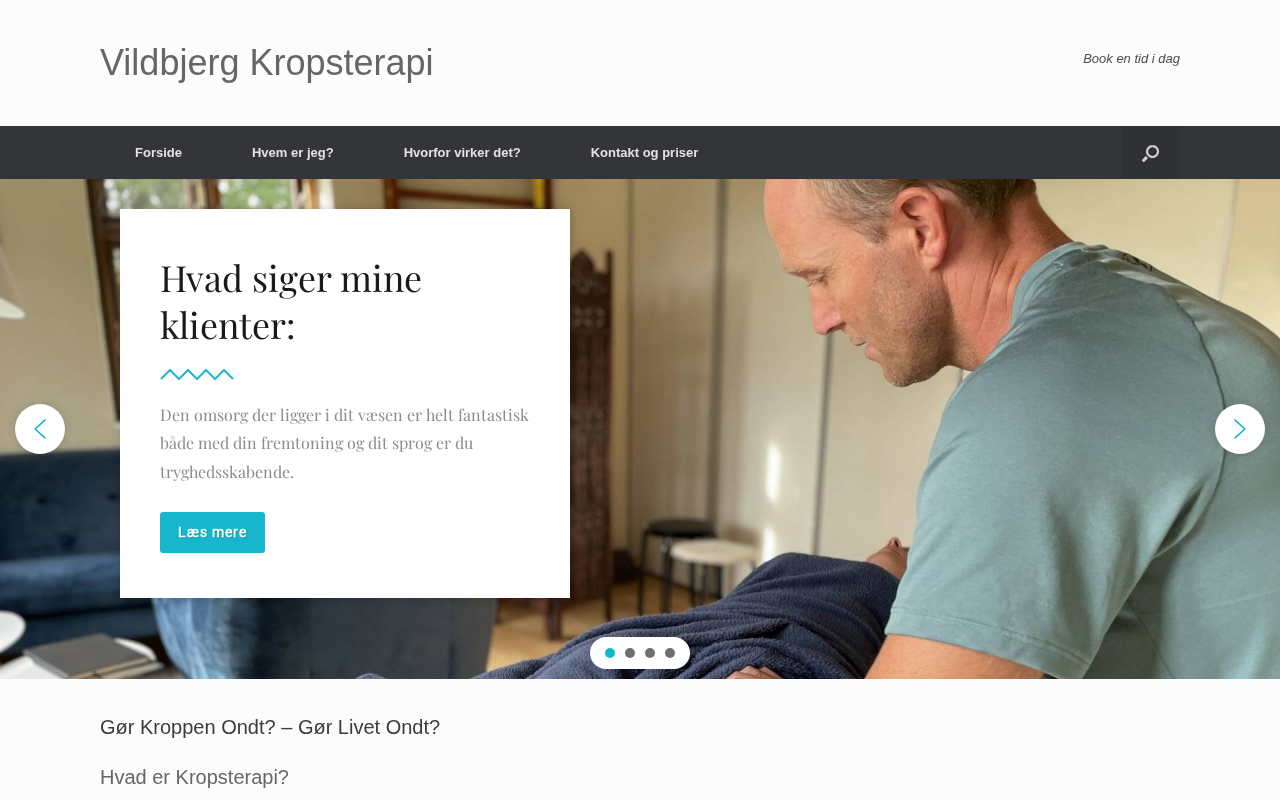Screen dimensions: 1280x800
Task: Click the Hvad er Kropsterapi? heading
Action: point(194,777)
